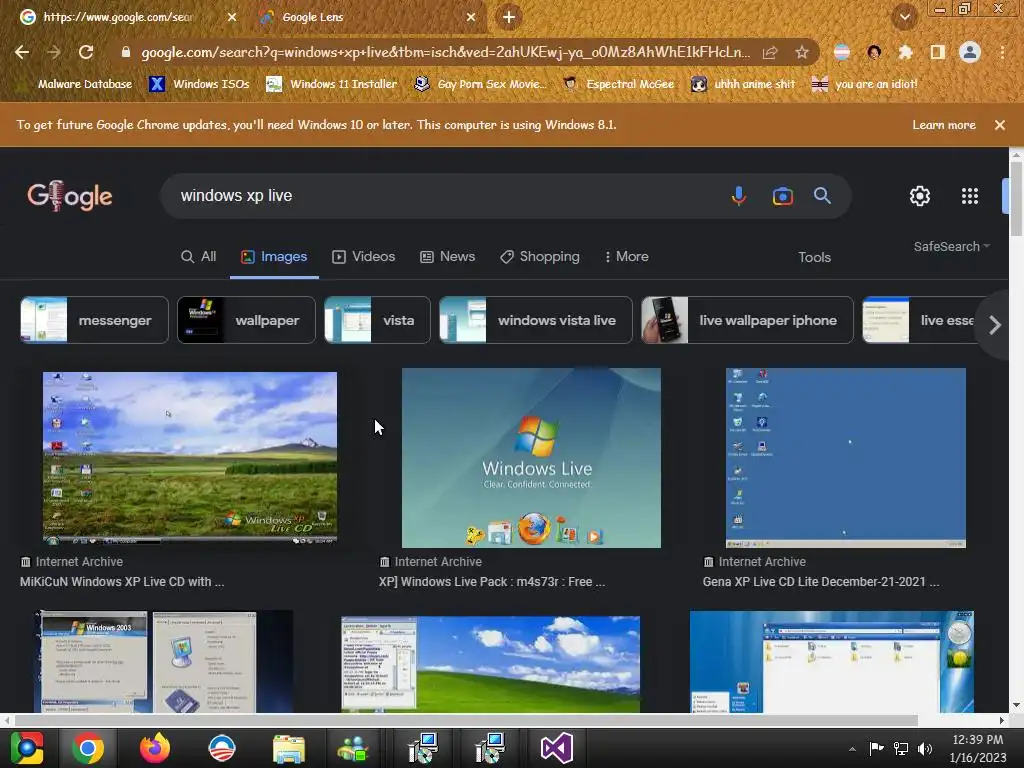Click Learn more in the update banner
The height and width of the screenshot is (768, 1024).
point(944,125)
